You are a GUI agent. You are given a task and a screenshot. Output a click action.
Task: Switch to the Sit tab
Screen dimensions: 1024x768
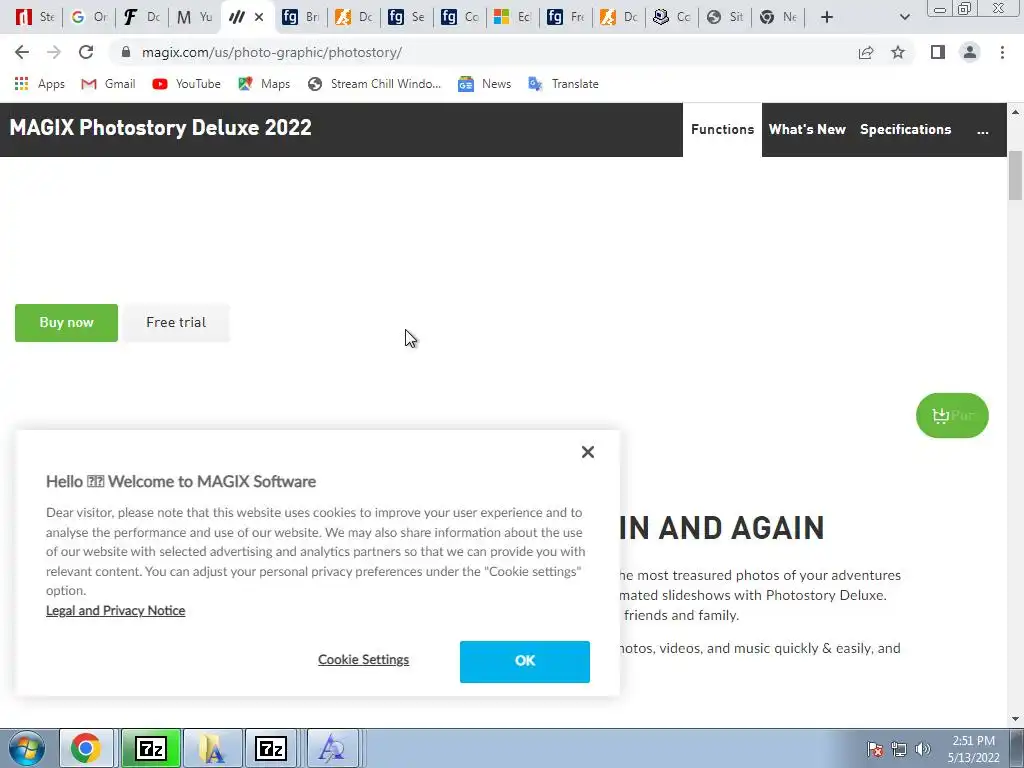point(724,17)
